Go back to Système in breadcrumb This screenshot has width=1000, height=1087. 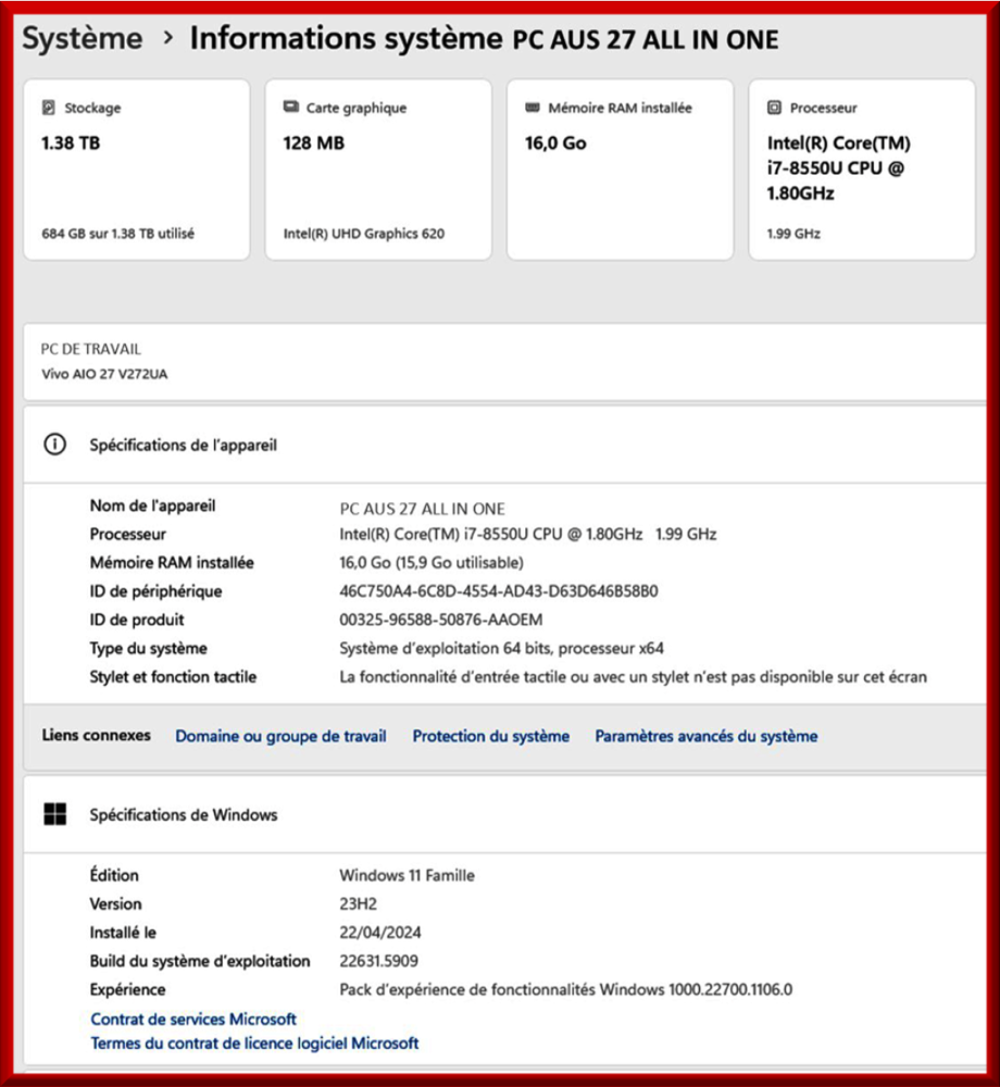(x=82, y=38)
